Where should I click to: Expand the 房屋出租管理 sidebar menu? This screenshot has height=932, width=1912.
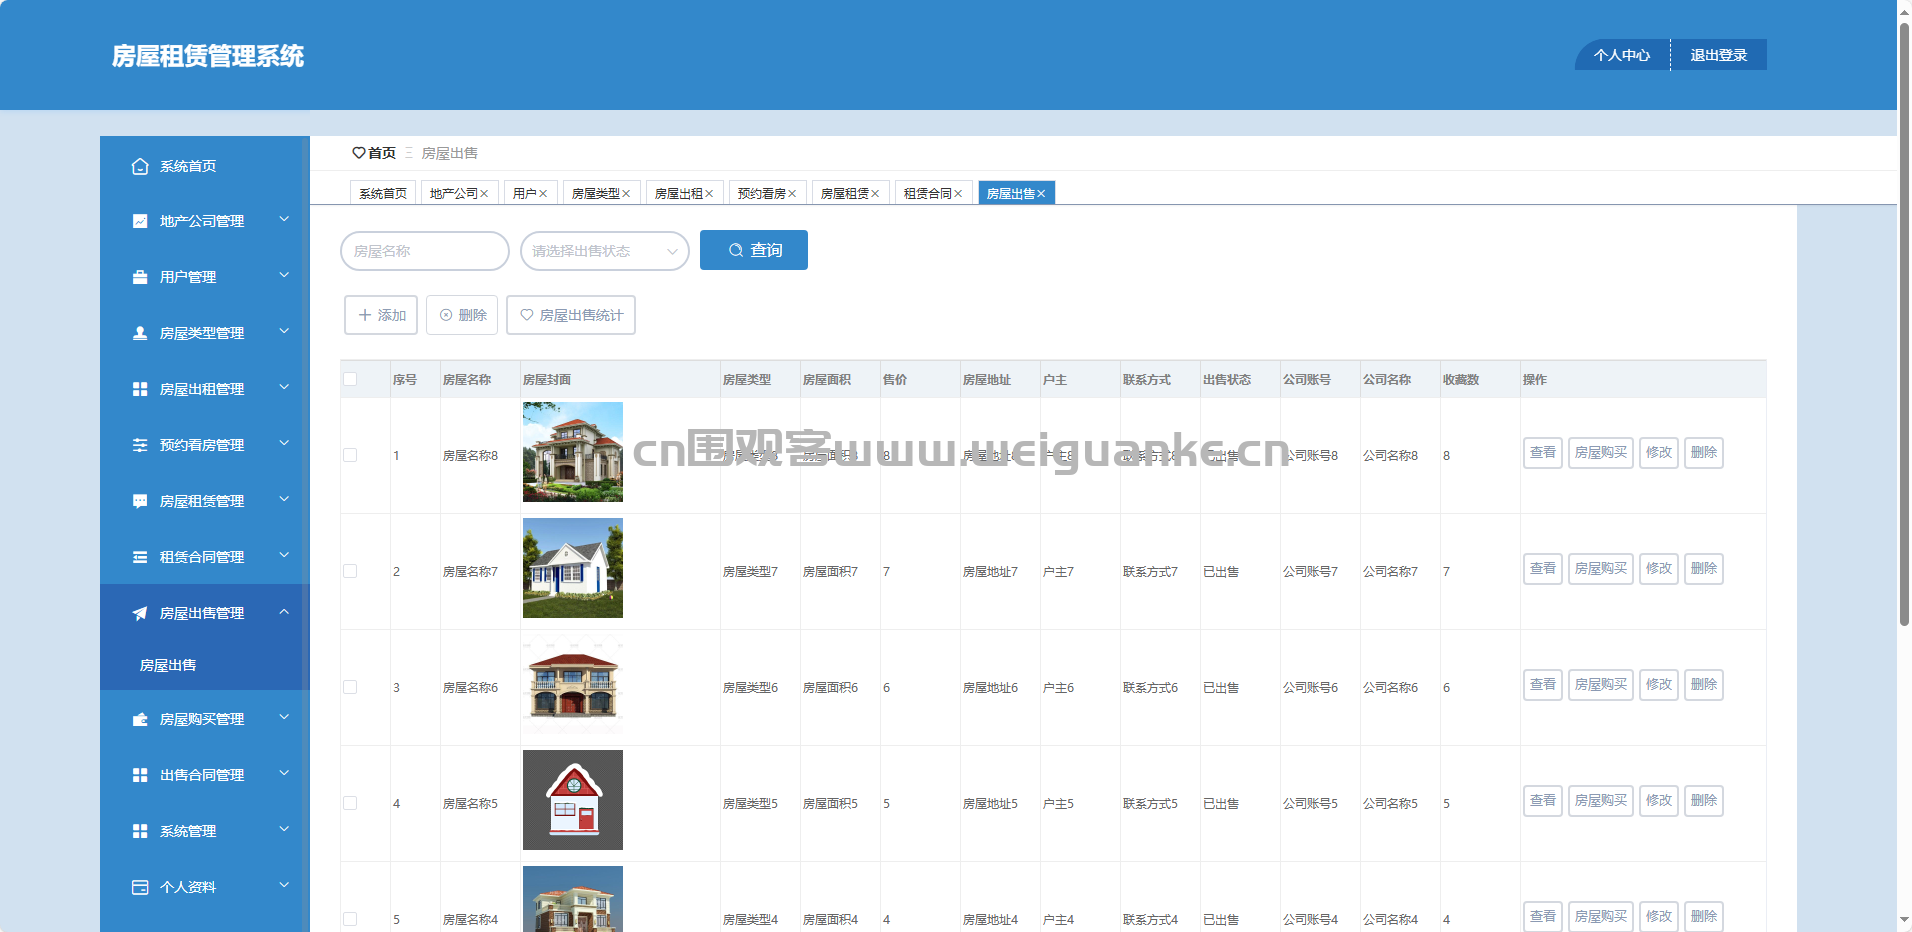point(284,387)
